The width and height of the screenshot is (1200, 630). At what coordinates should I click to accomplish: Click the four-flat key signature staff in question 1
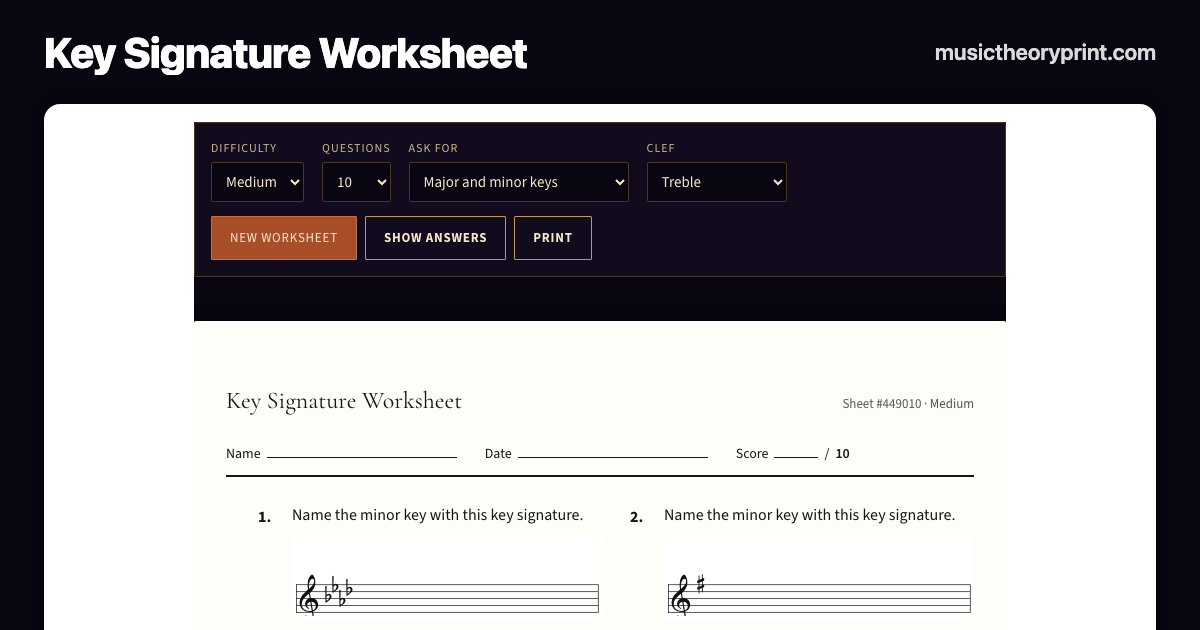[447, 598]
